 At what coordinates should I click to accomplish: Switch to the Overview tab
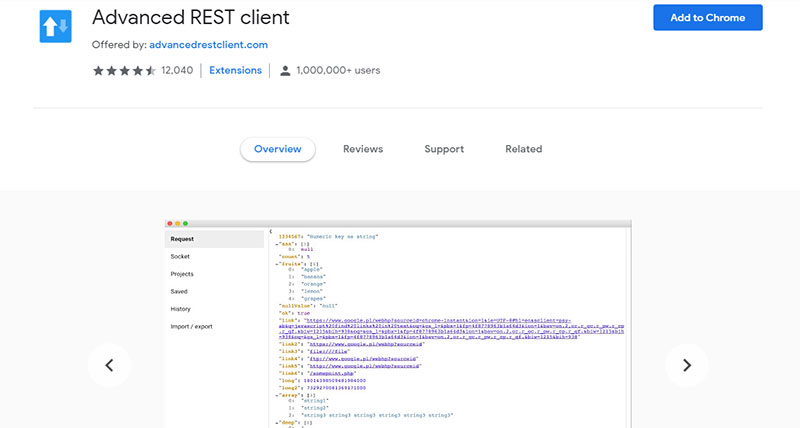[x=278, y=149]
